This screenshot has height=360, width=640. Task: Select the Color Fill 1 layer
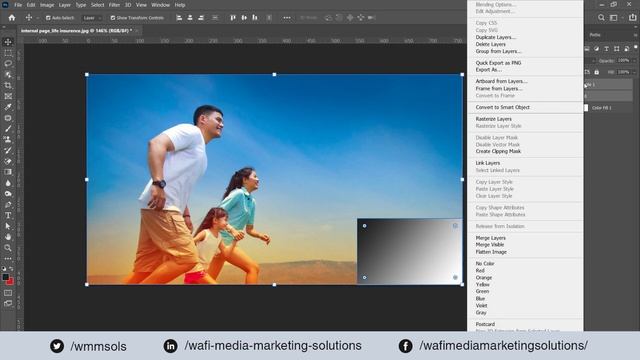coord(609,108)
